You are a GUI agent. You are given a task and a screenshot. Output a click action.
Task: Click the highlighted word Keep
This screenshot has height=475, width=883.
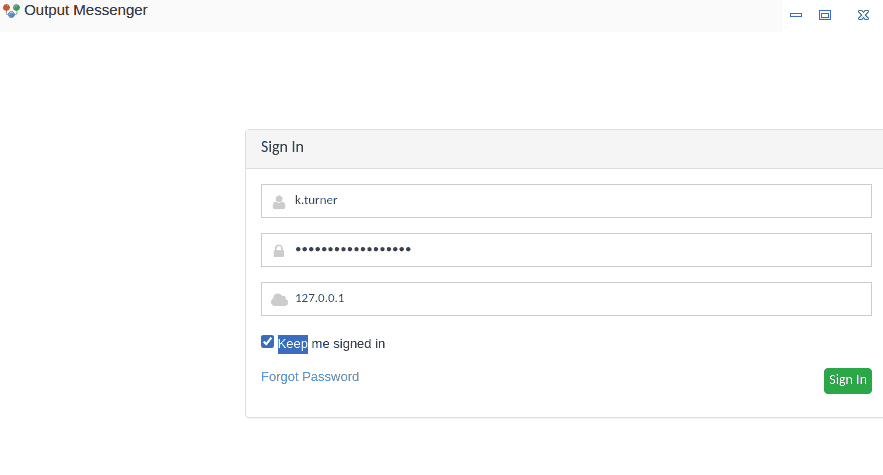coord(293,344)
